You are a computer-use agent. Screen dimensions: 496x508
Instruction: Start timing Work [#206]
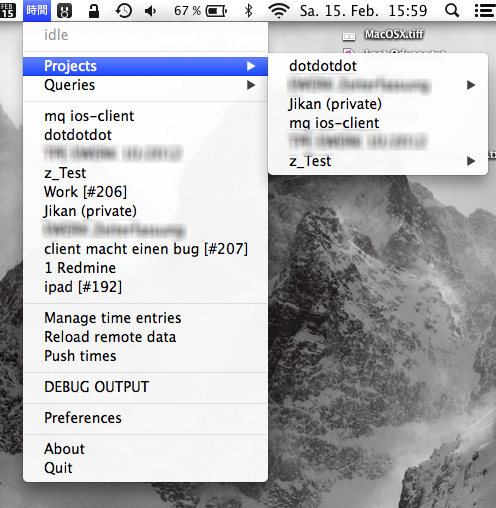point(145,192)
